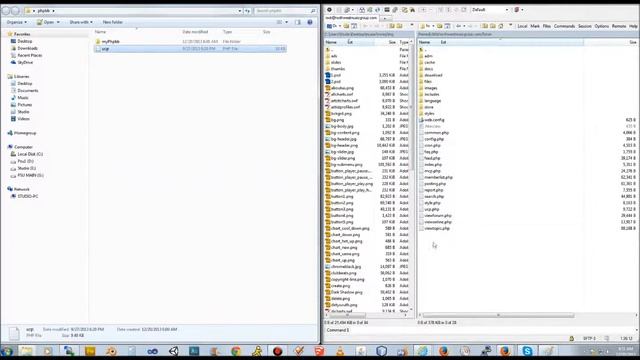640x360 pixels.
Task: Open the Remote menu in WinSCP
Action: 619,26
